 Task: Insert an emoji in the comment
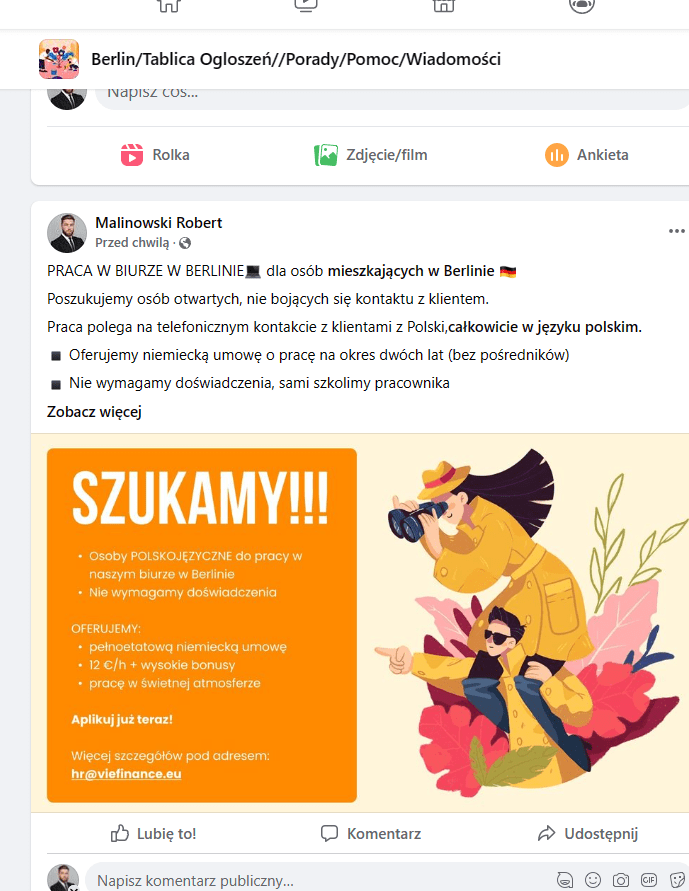(593, 880)
